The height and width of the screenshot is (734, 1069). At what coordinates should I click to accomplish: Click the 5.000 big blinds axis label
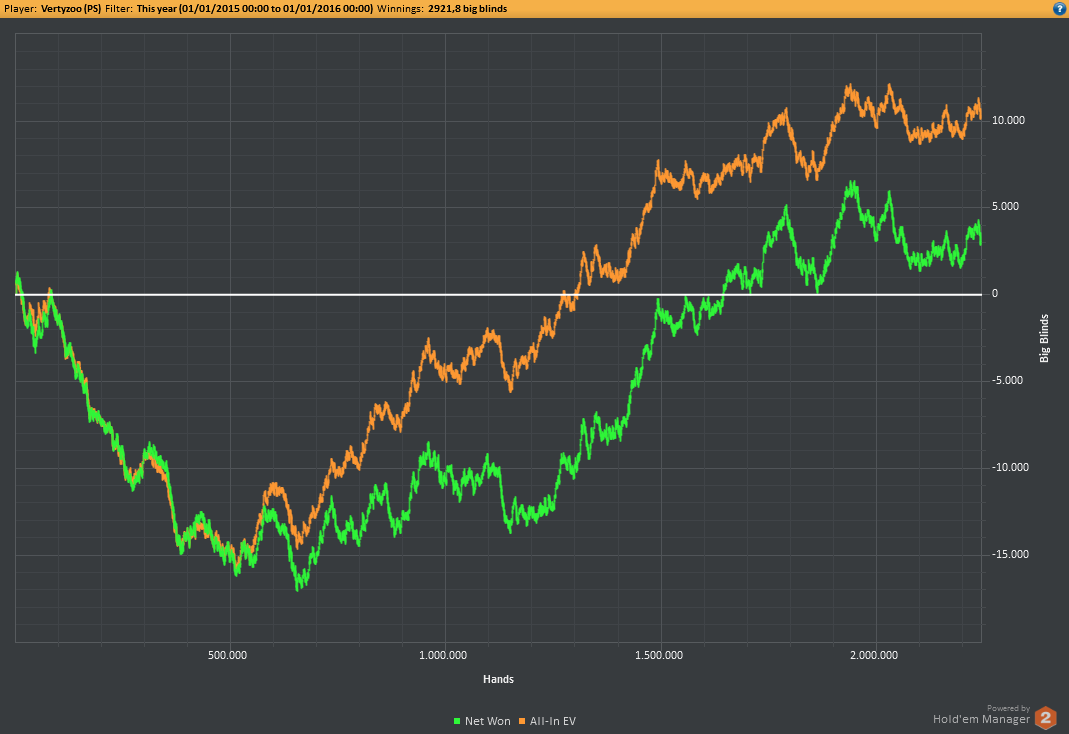click(x=1006, y=207)
